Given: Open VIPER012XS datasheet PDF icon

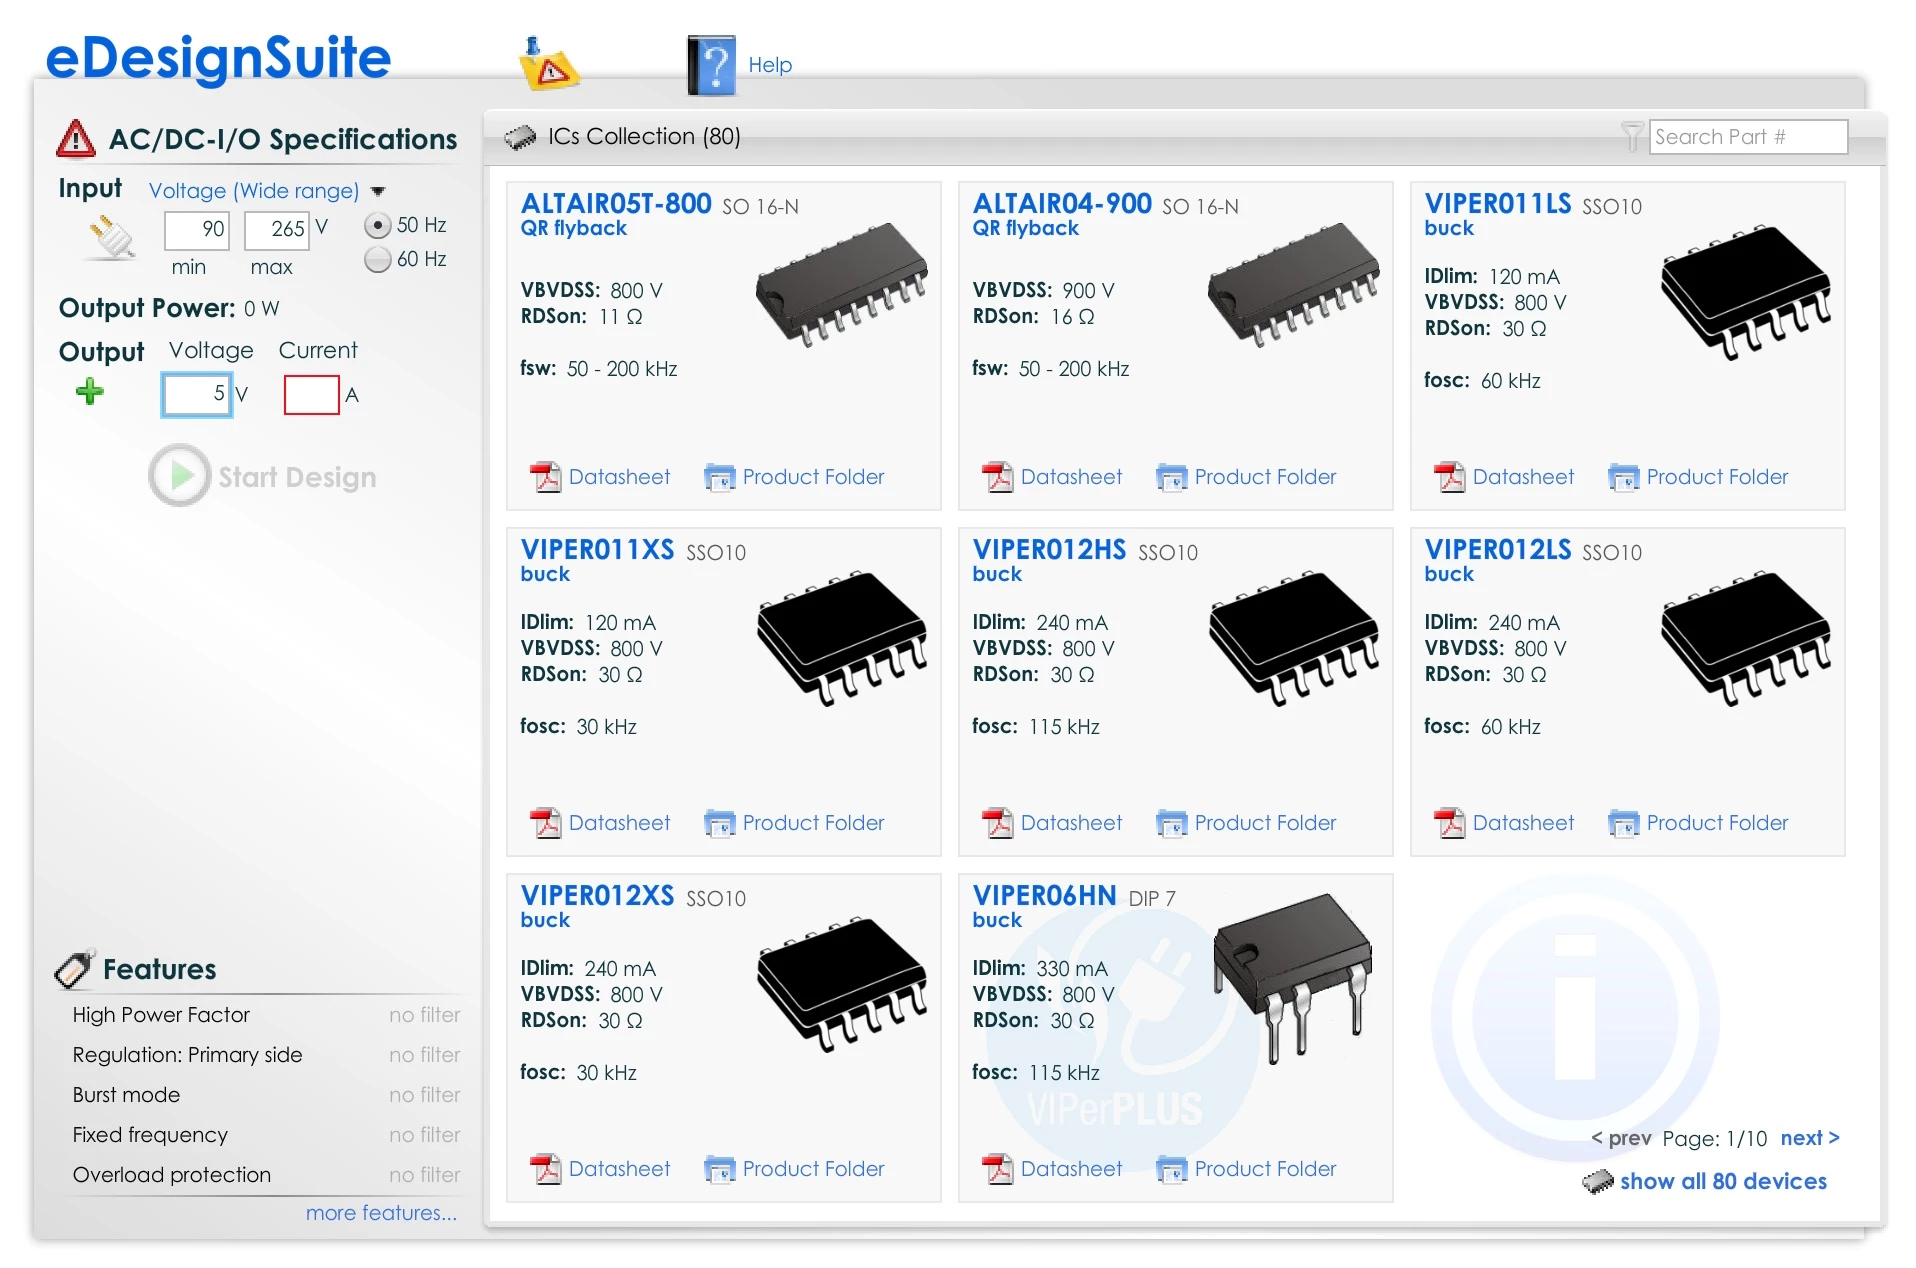Looking at the screenshot, I should click(545, 1169).
